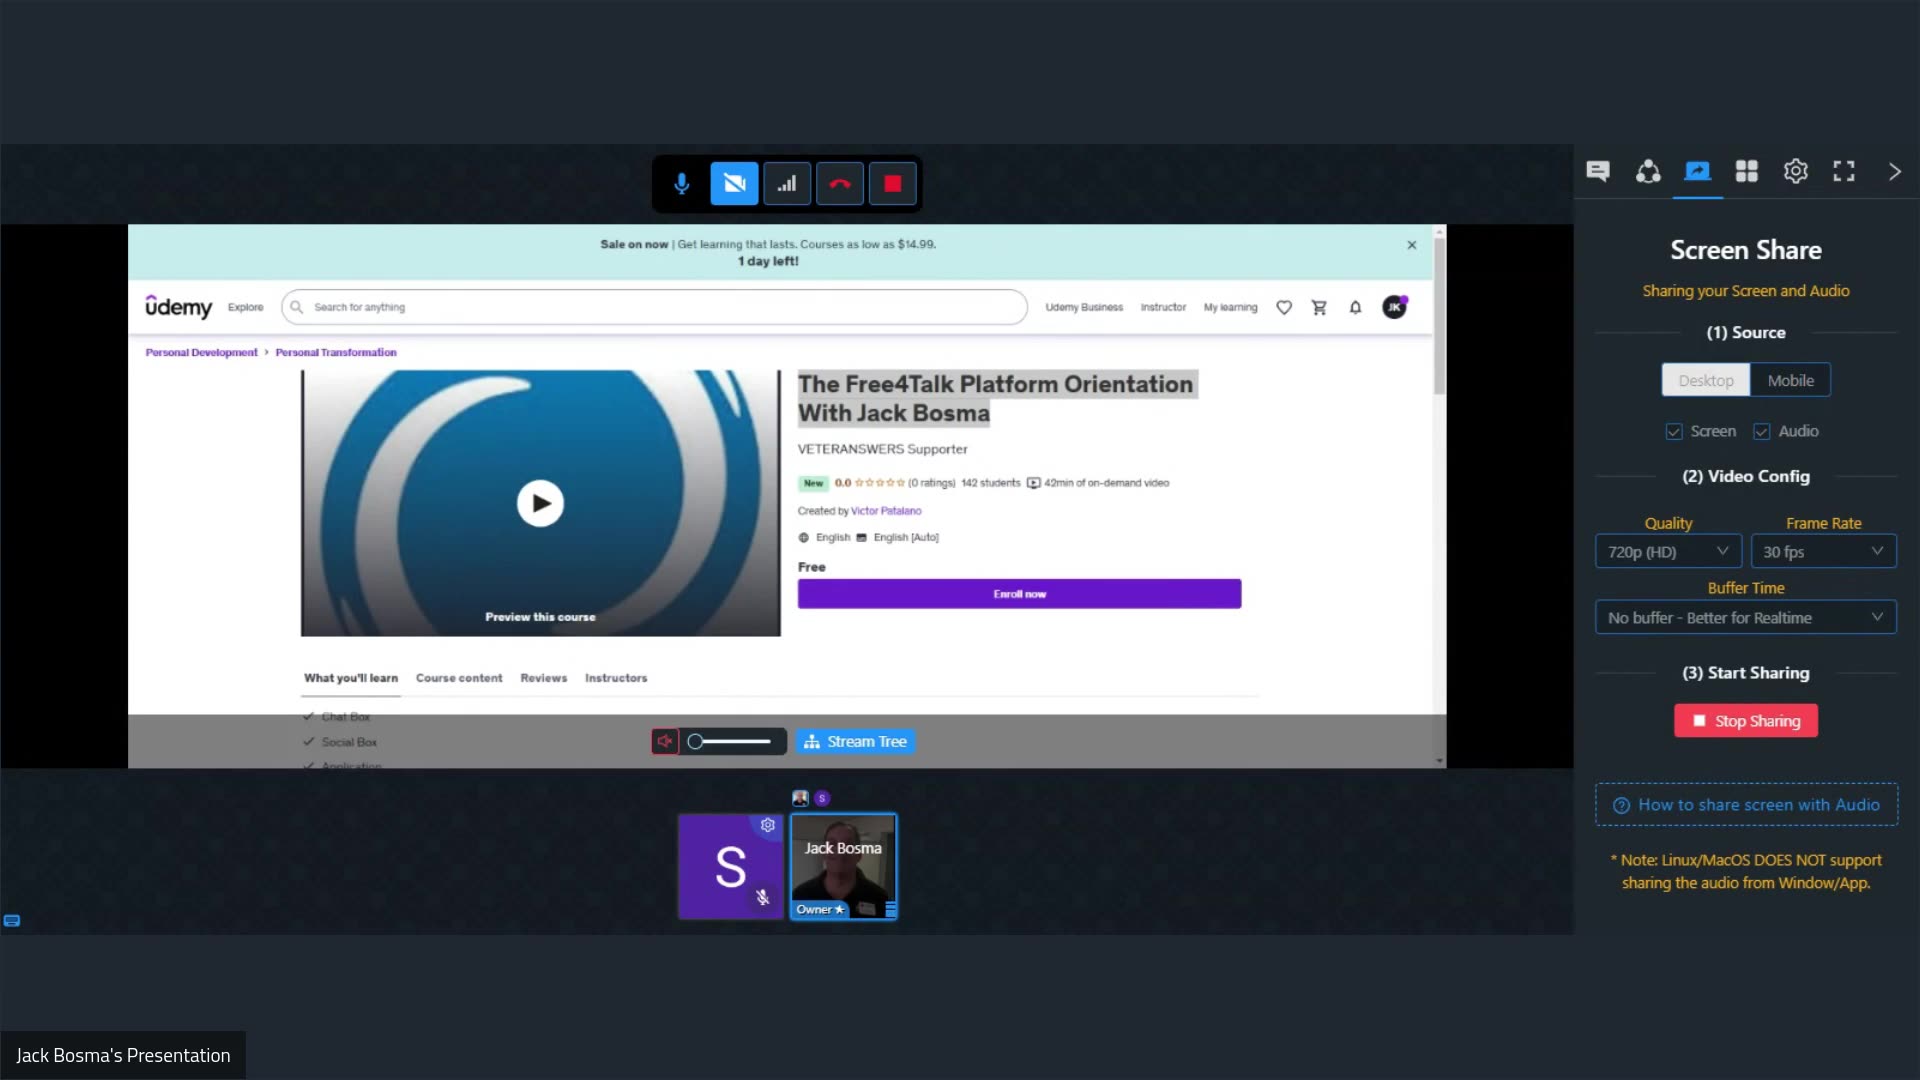This screenshot has width=1920, height=1080.
Task: Mute the microphone in top toolbar
Action: (x=681, y=184)
